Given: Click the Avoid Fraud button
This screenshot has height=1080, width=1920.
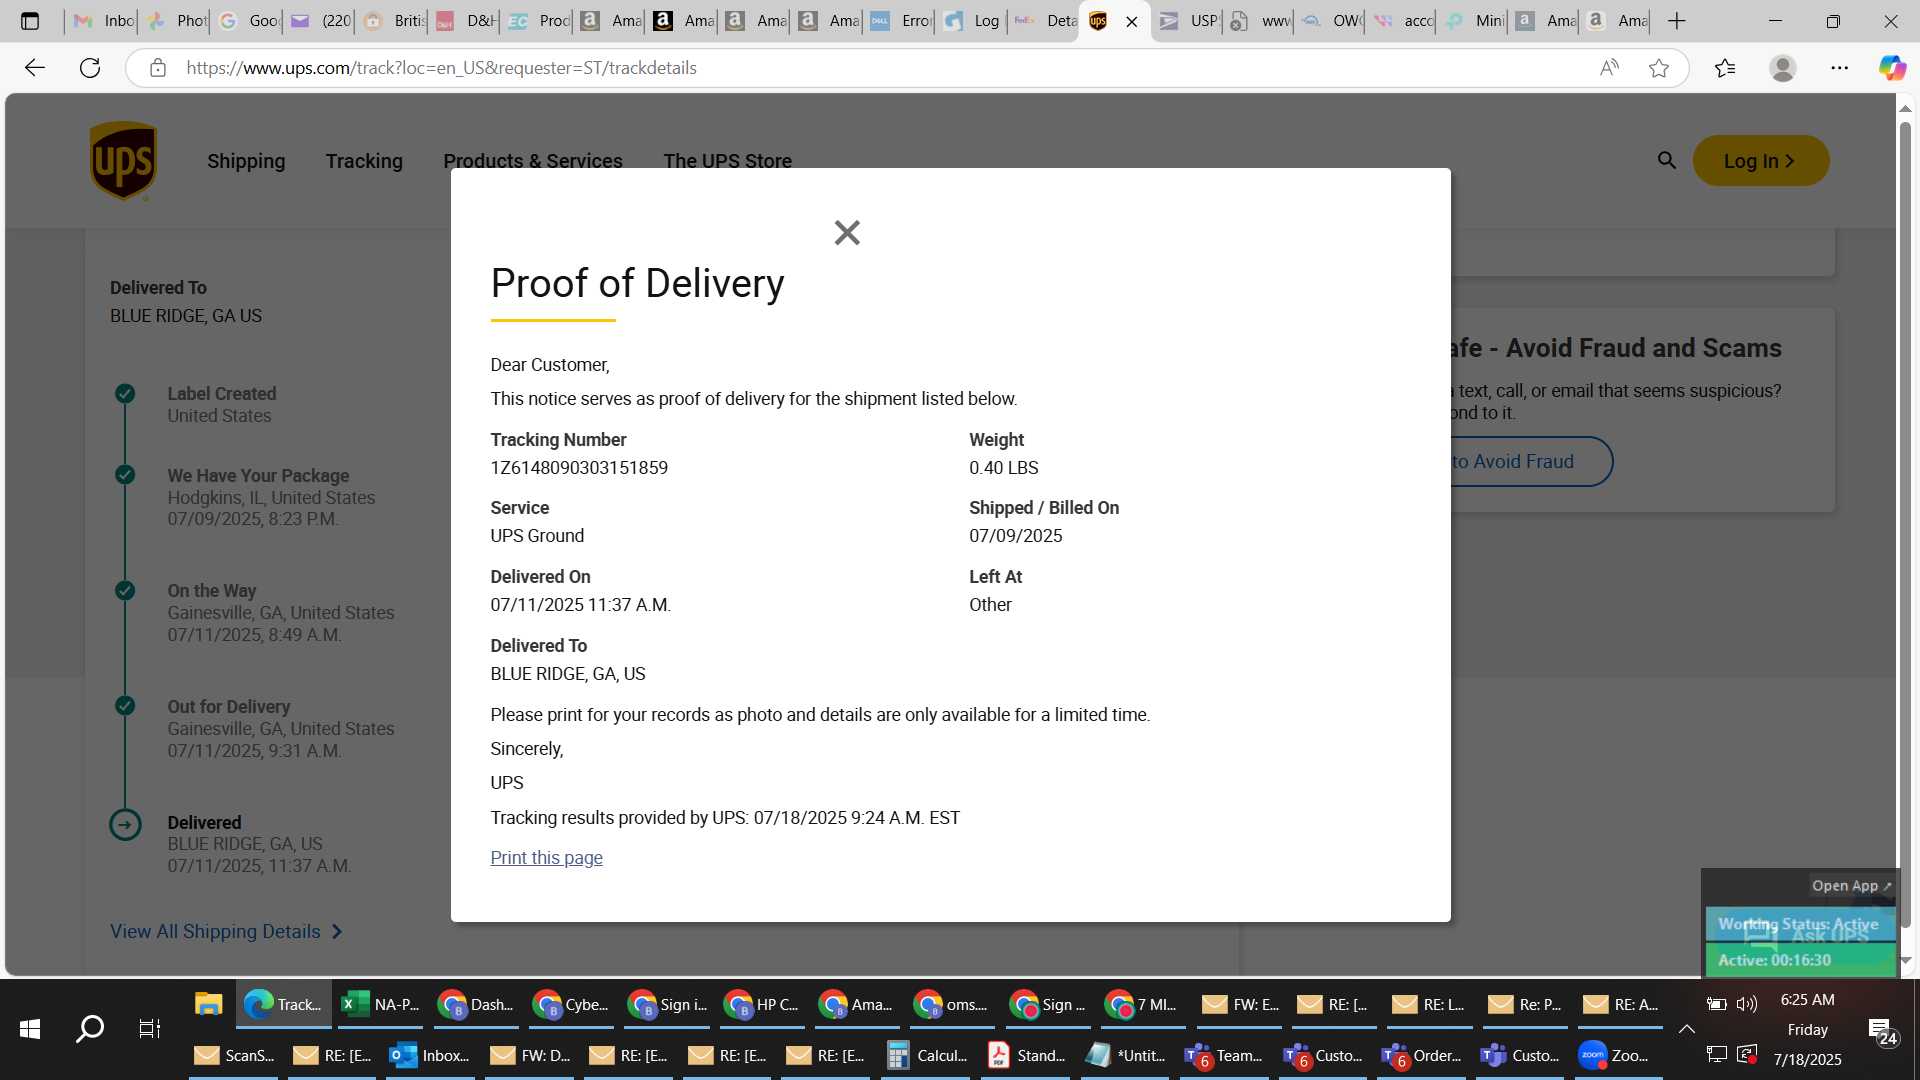Looking at the screenshot, I should (1530, 461).
